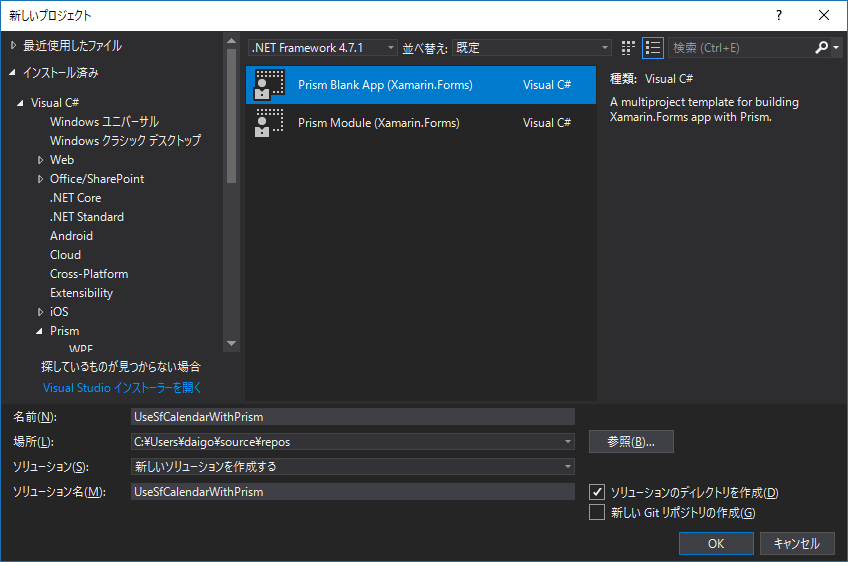Viewport: 848px width, 562px height.
Task: Select Windows クラシック デスクトップ category
Action: (125, 141)
